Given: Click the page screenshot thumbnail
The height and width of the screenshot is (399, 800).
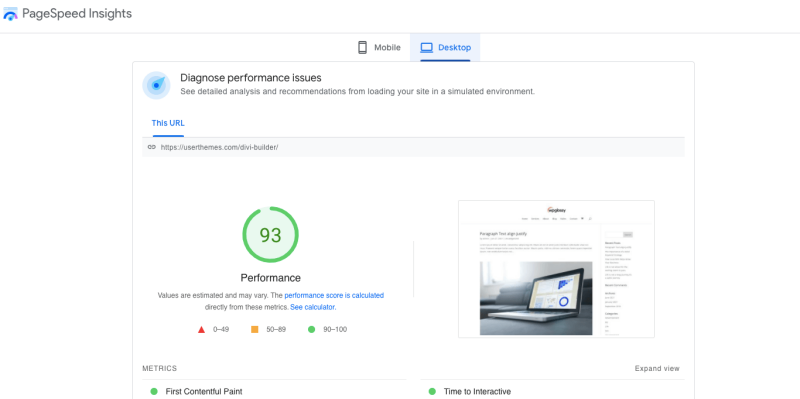Looking at the screenshot, I should [556, 269].
